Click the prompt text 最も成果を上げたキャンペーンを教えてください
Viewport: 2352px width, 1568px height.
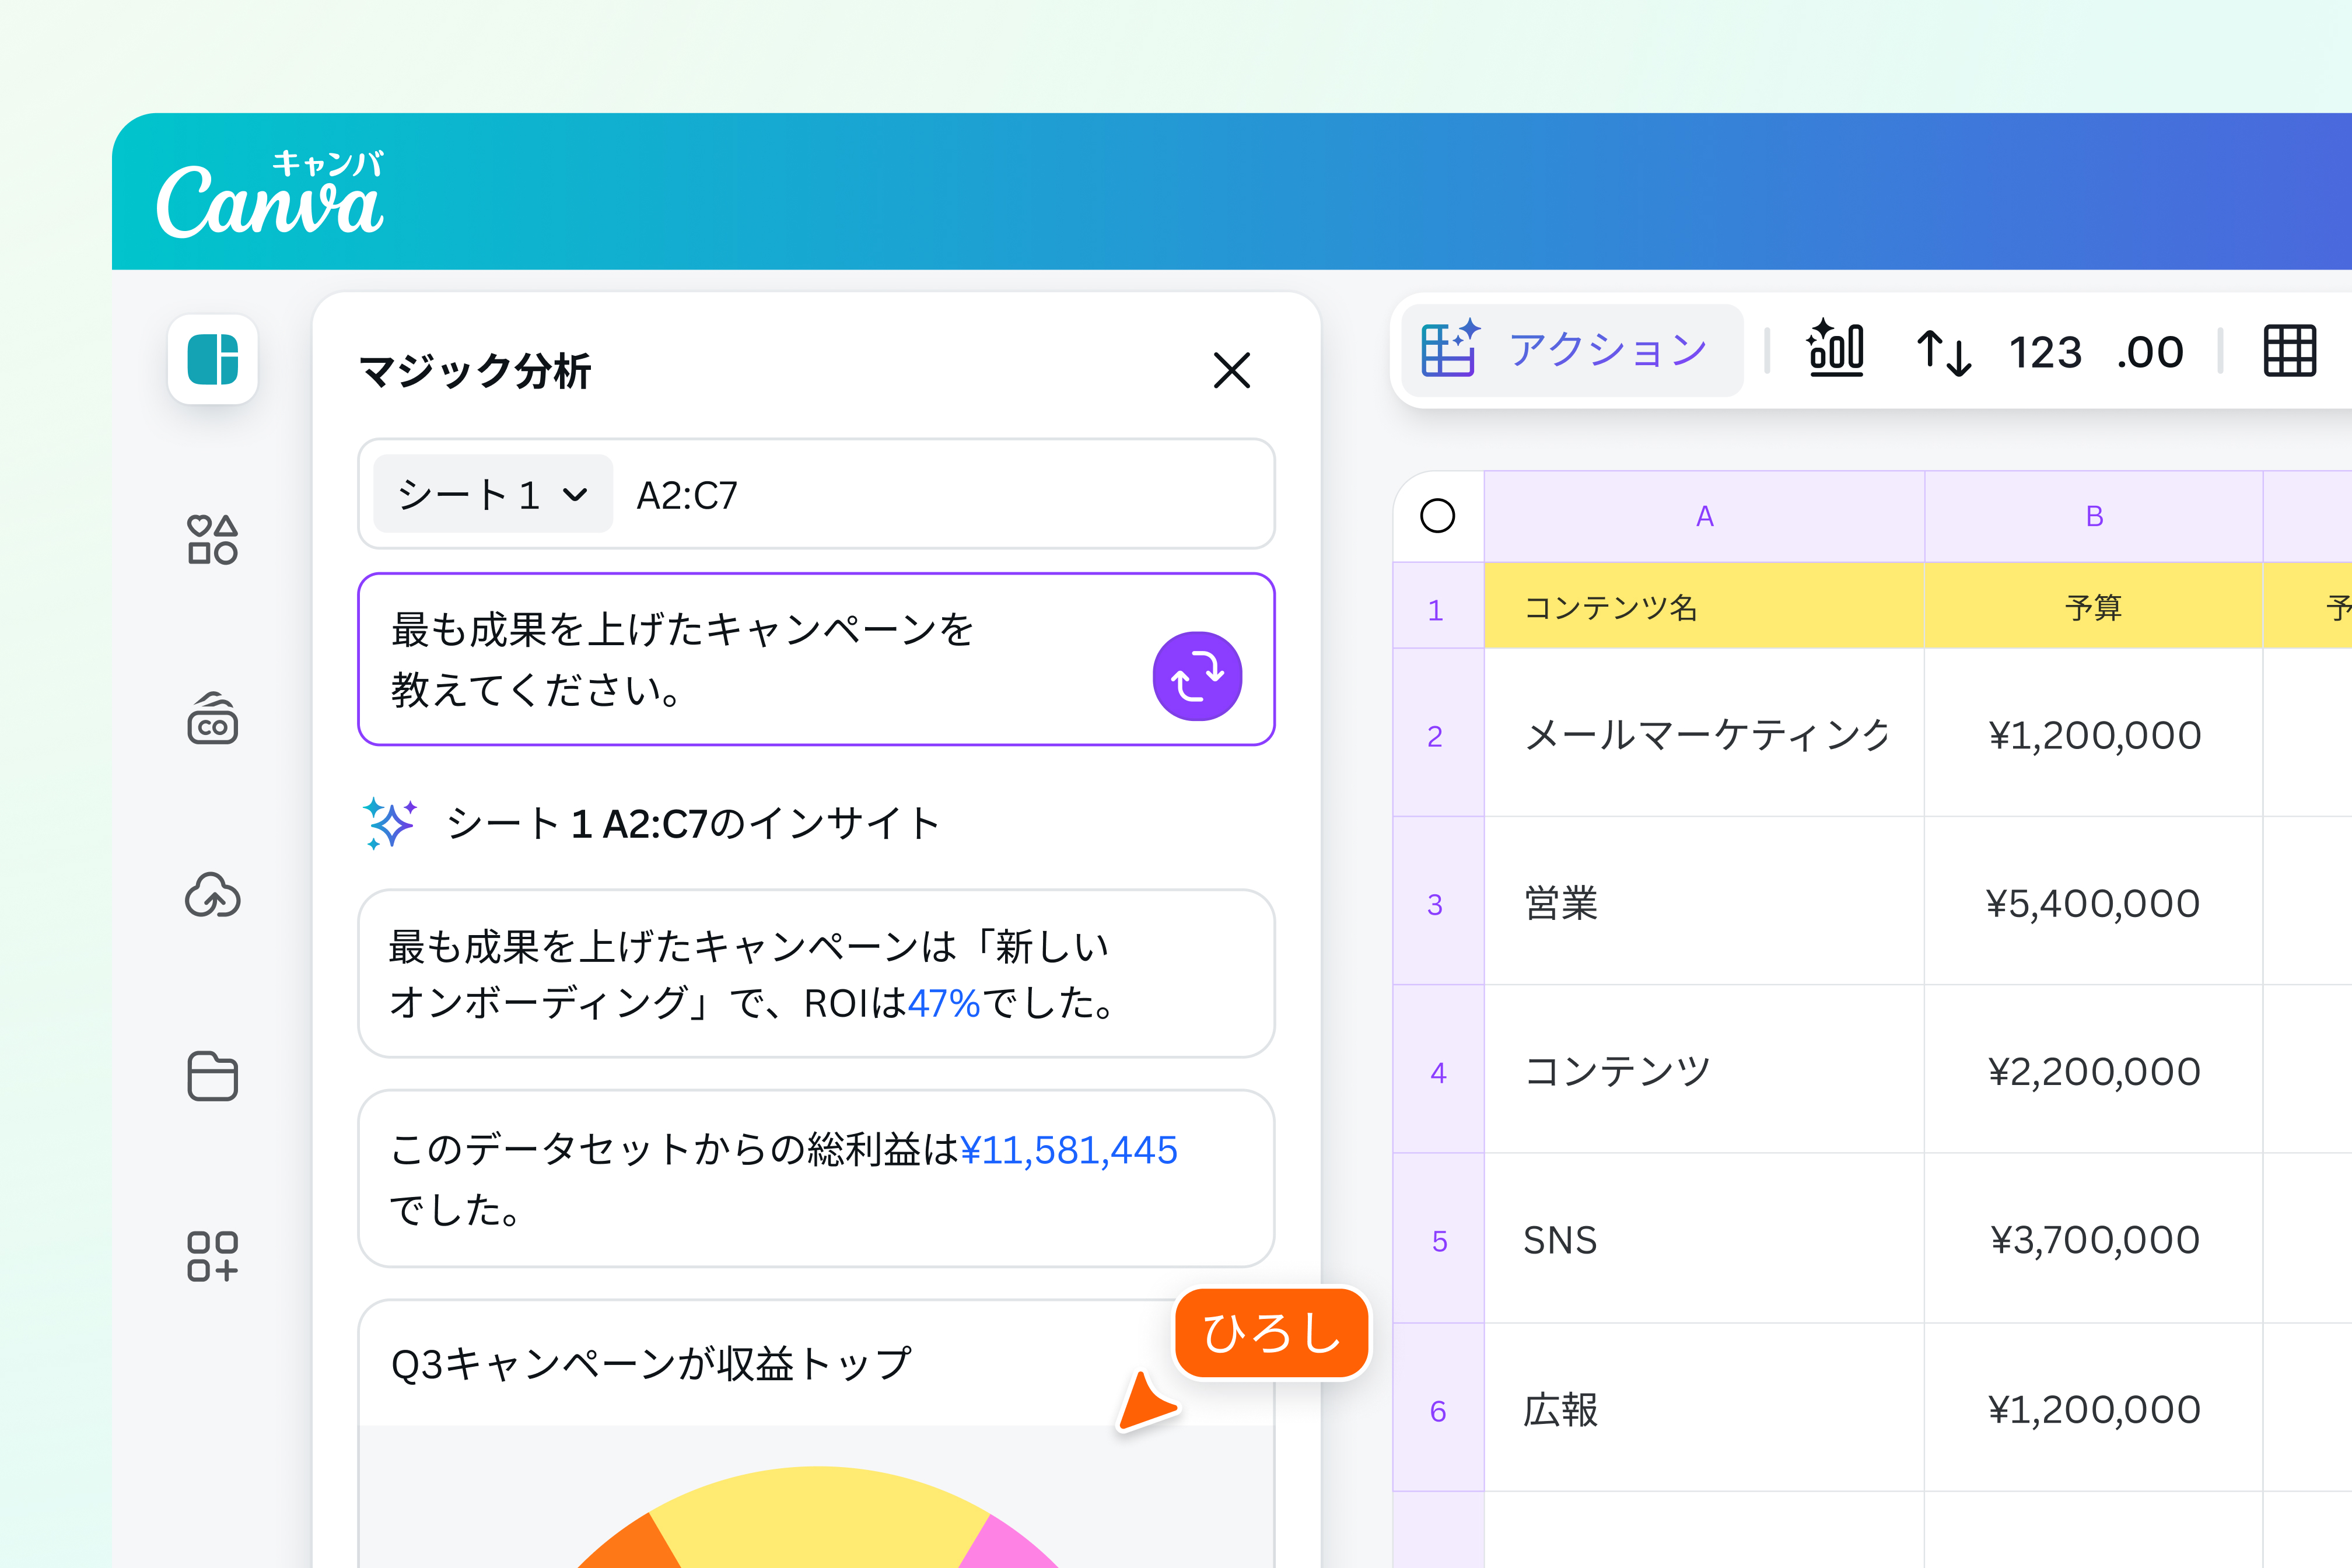pos(682,660)
